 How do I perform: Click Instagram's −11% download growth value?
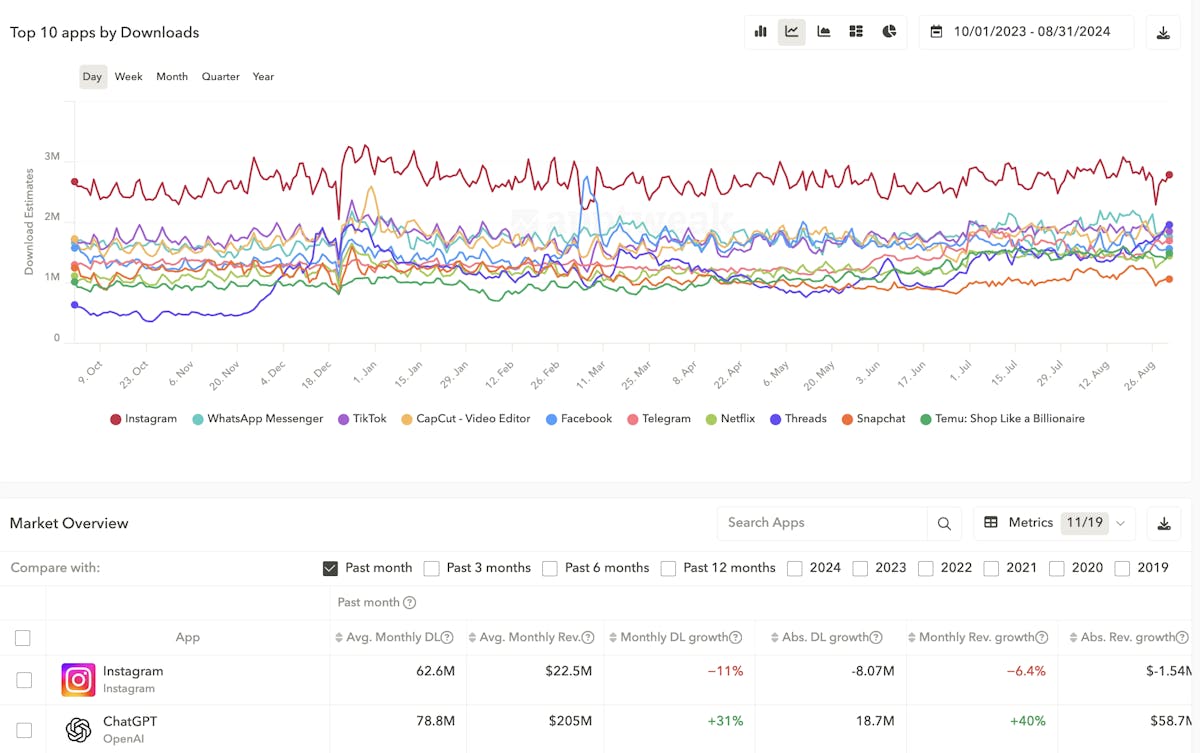pos(726,671)
